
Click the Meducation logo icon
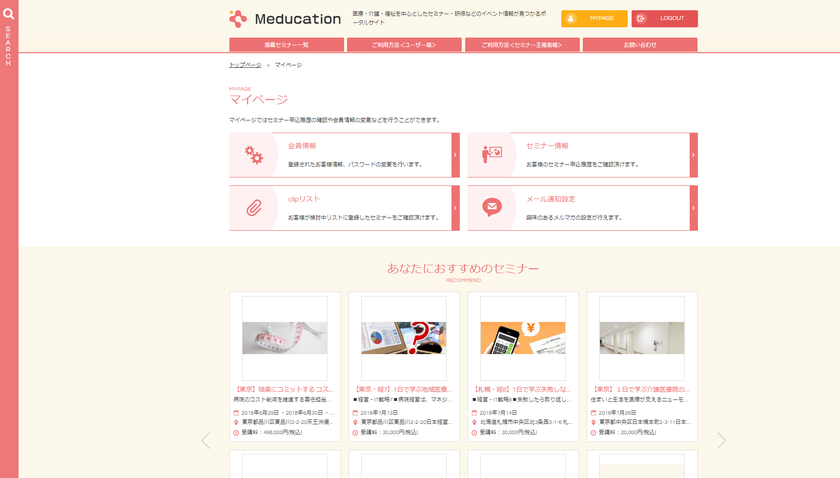[238, 19]
